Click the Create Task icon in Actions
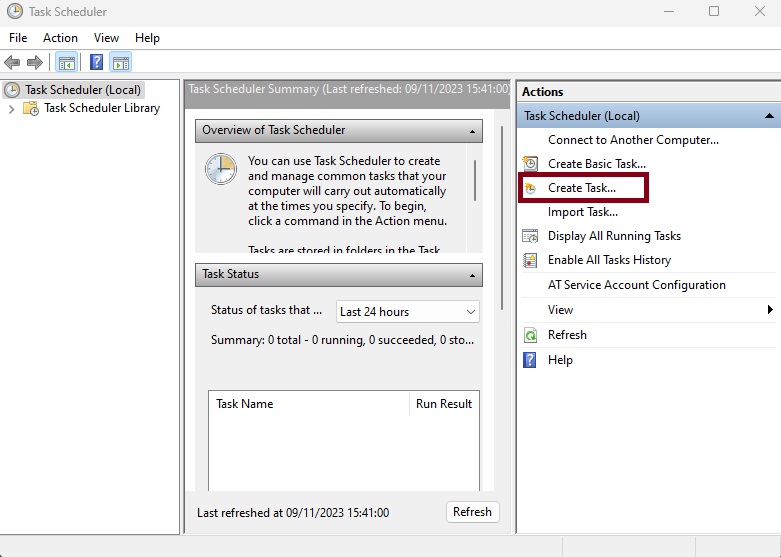 pyautogui.click(x=530, y=188)
